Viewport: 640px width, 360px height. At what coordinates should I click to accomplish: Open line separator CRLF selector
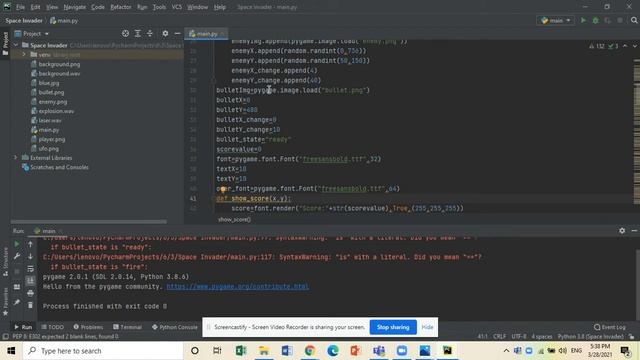499,337
